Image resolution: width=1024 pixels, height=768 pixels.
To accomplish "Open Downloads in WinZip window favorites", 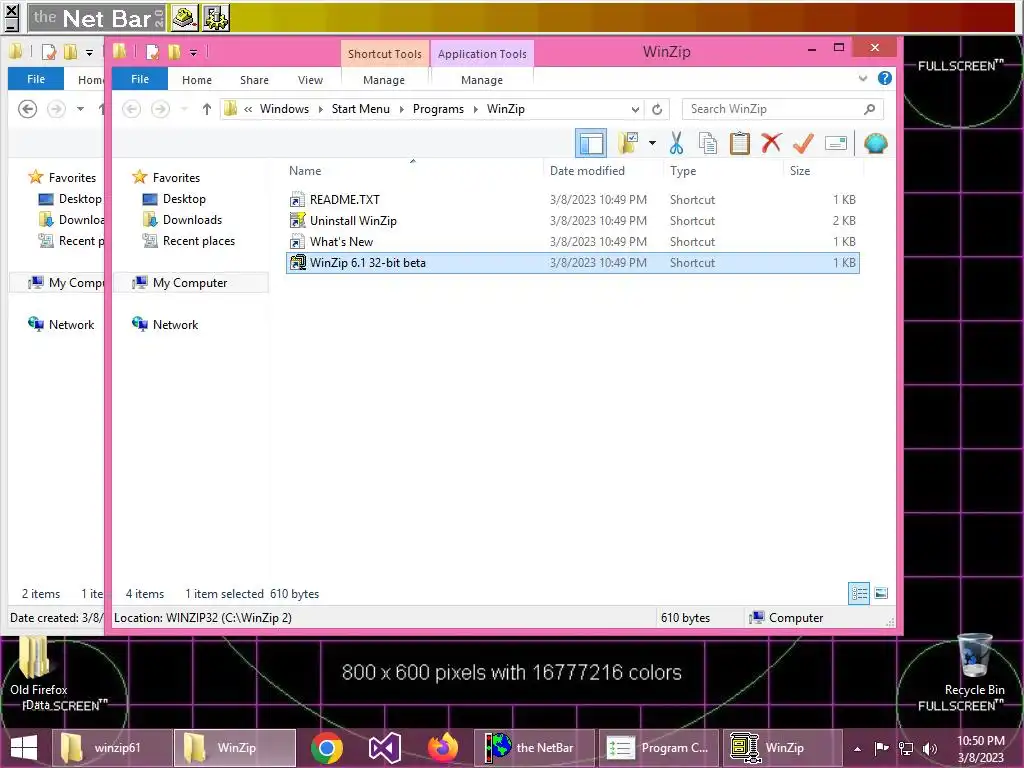I will tap(182, 219).
